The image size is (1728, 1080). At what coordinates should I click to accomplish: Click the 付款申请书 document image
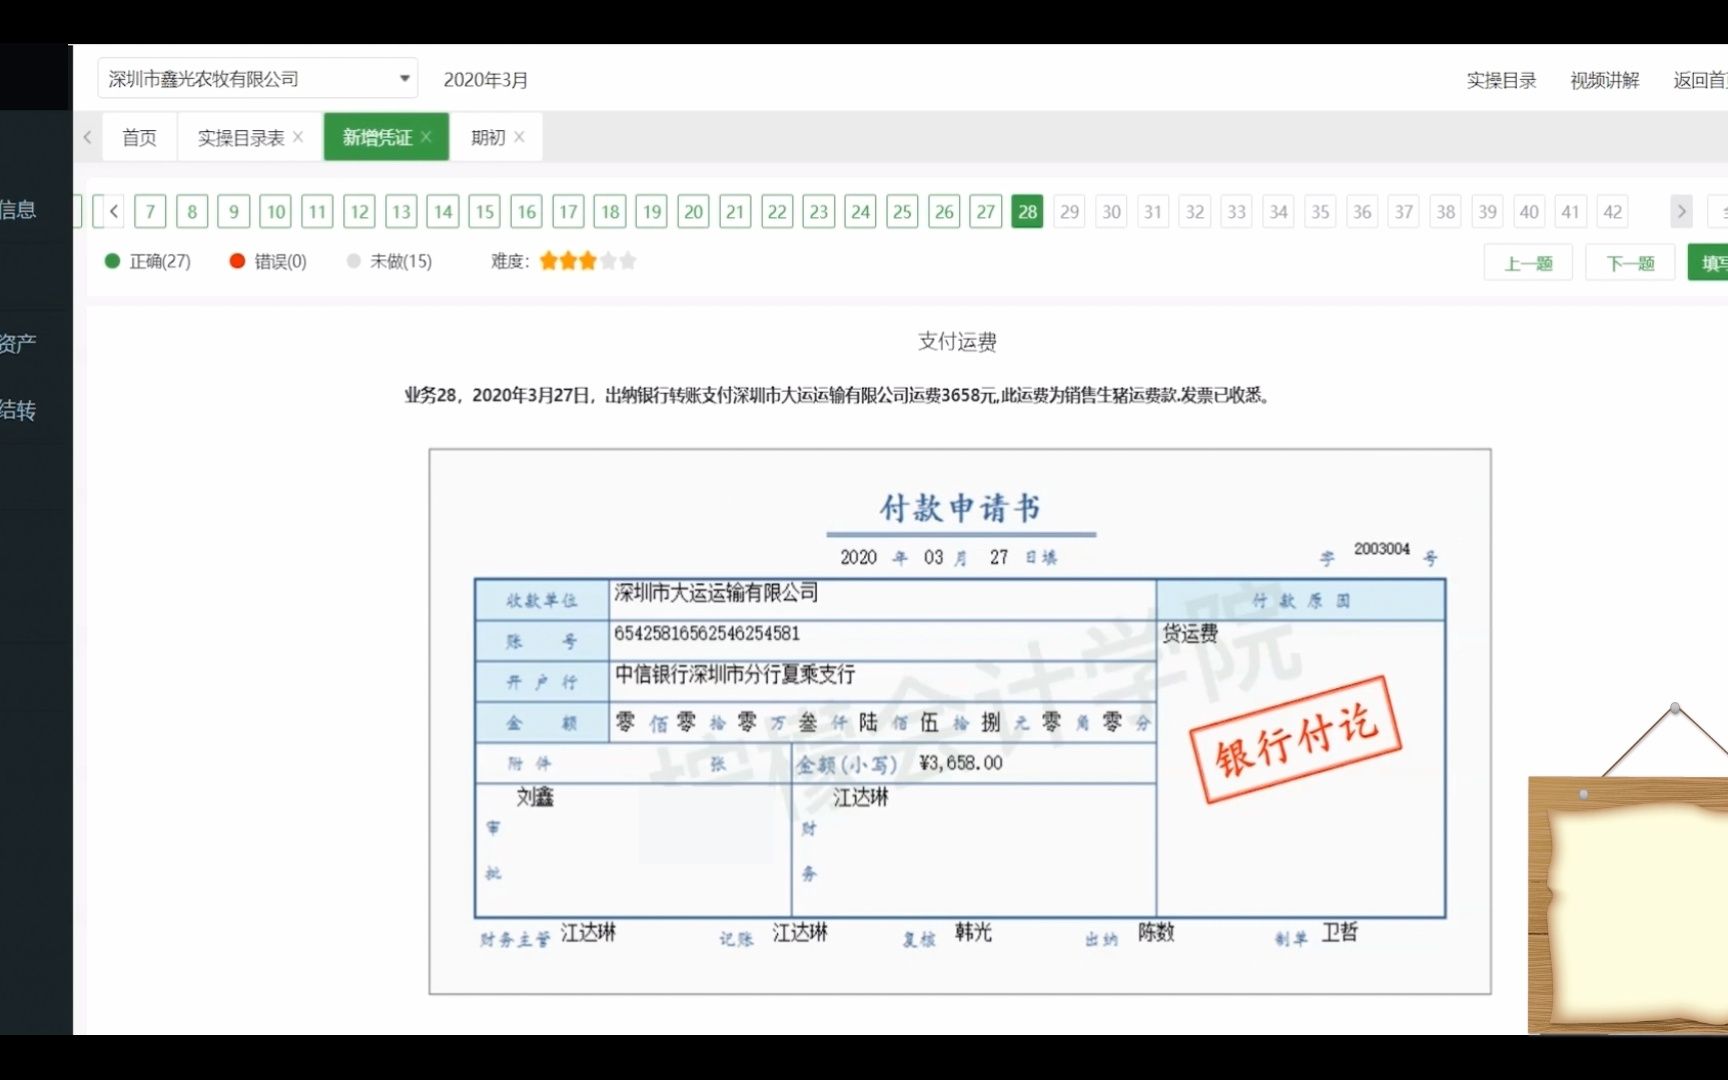pos(960,721)
